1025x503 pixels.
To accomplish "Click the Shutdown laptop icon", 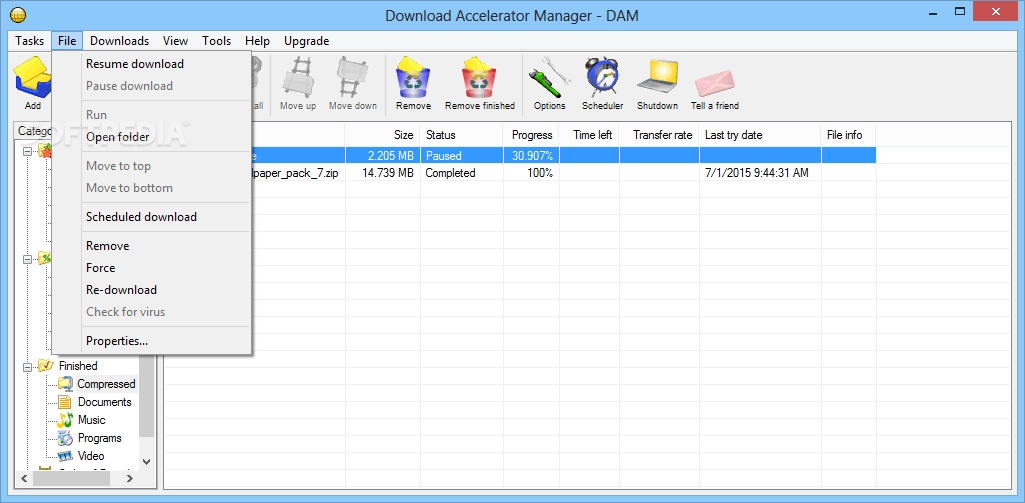I will 657,77.
